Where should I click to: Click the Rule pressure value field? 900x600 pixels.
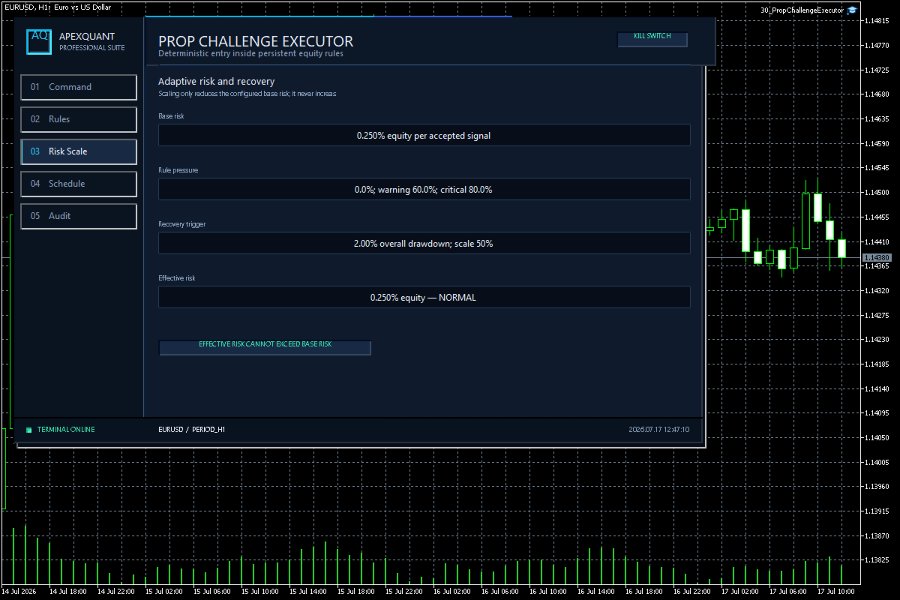[424, 189]
